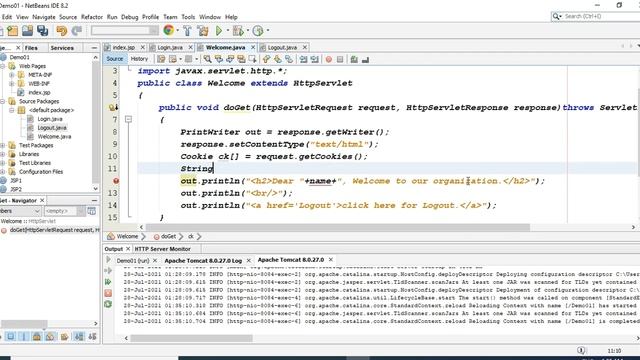Click the Last Edit icon in editor toolbar
Screen dimensions: 640x360
click(161, 60)
